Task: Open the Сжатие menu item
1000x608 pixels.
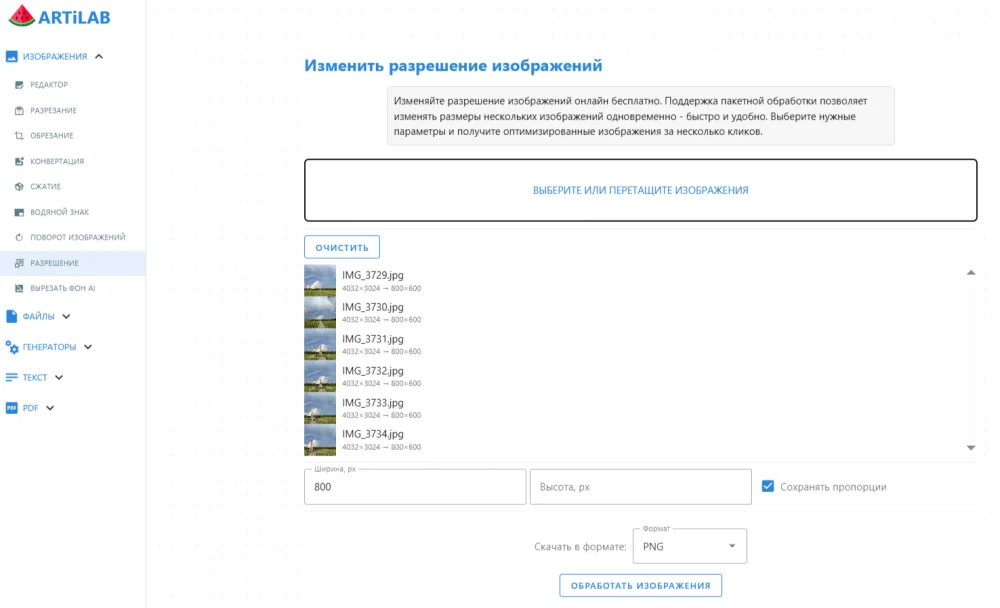Action: (73, 187)
